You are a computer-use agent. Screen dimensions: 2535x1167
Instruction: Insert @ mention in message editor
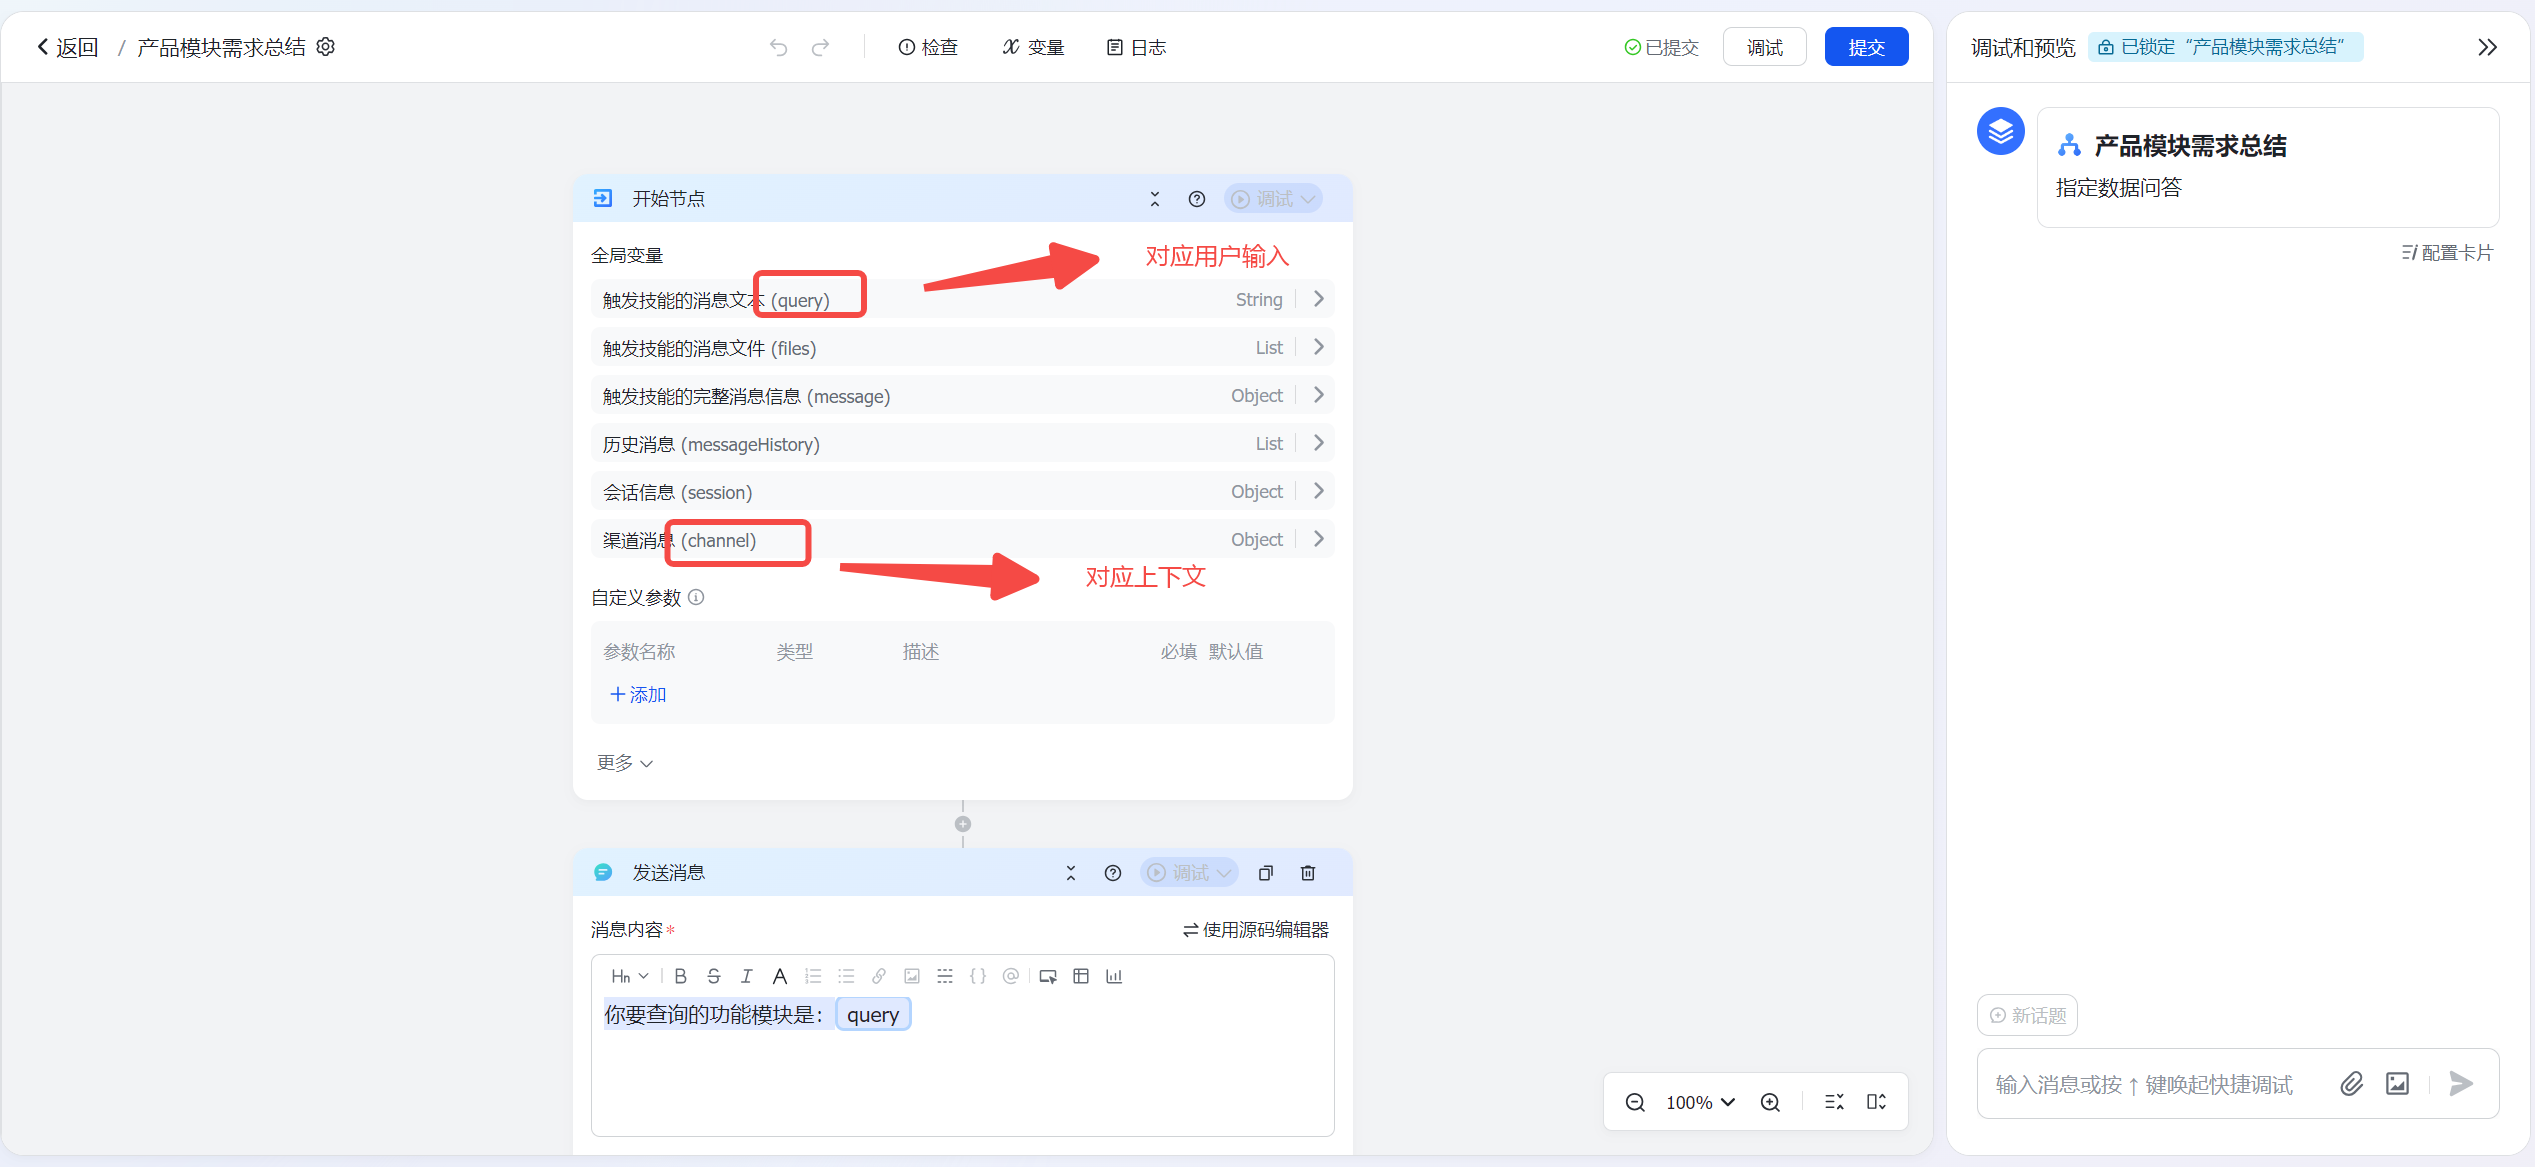(1011, 976)
